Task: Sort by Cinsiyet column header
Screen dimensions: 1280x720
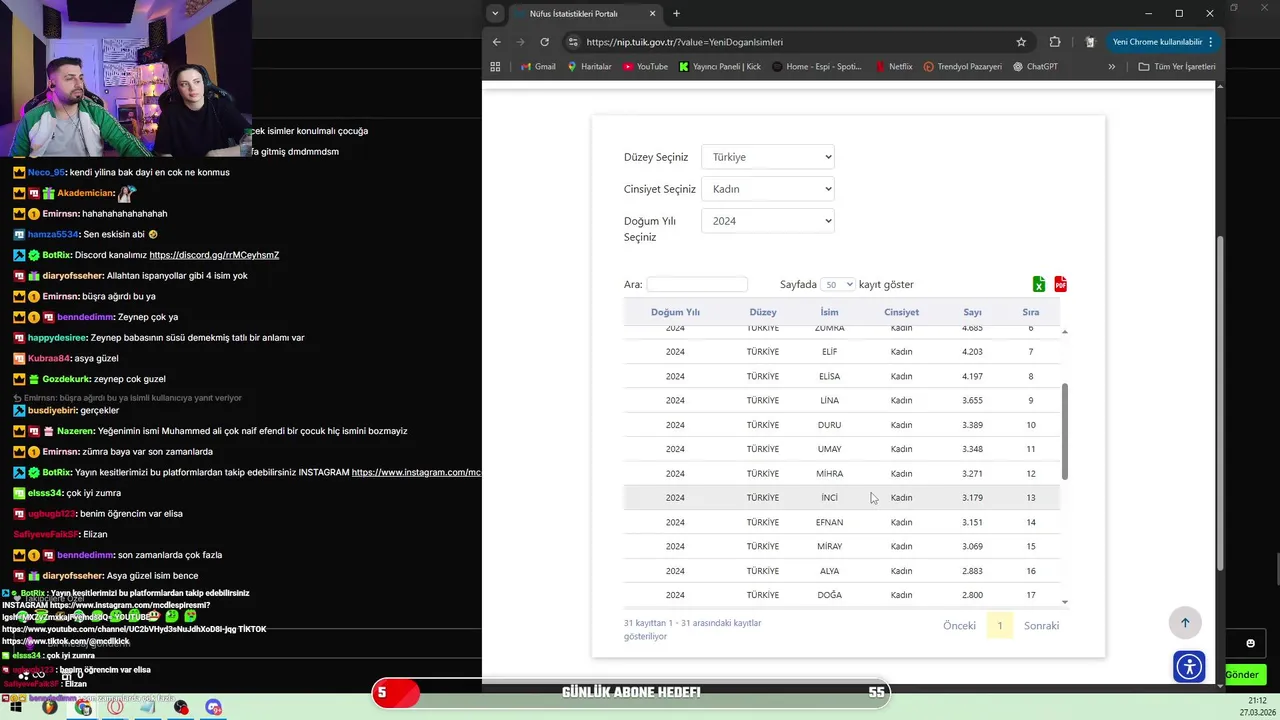Action: click(901, 312)
